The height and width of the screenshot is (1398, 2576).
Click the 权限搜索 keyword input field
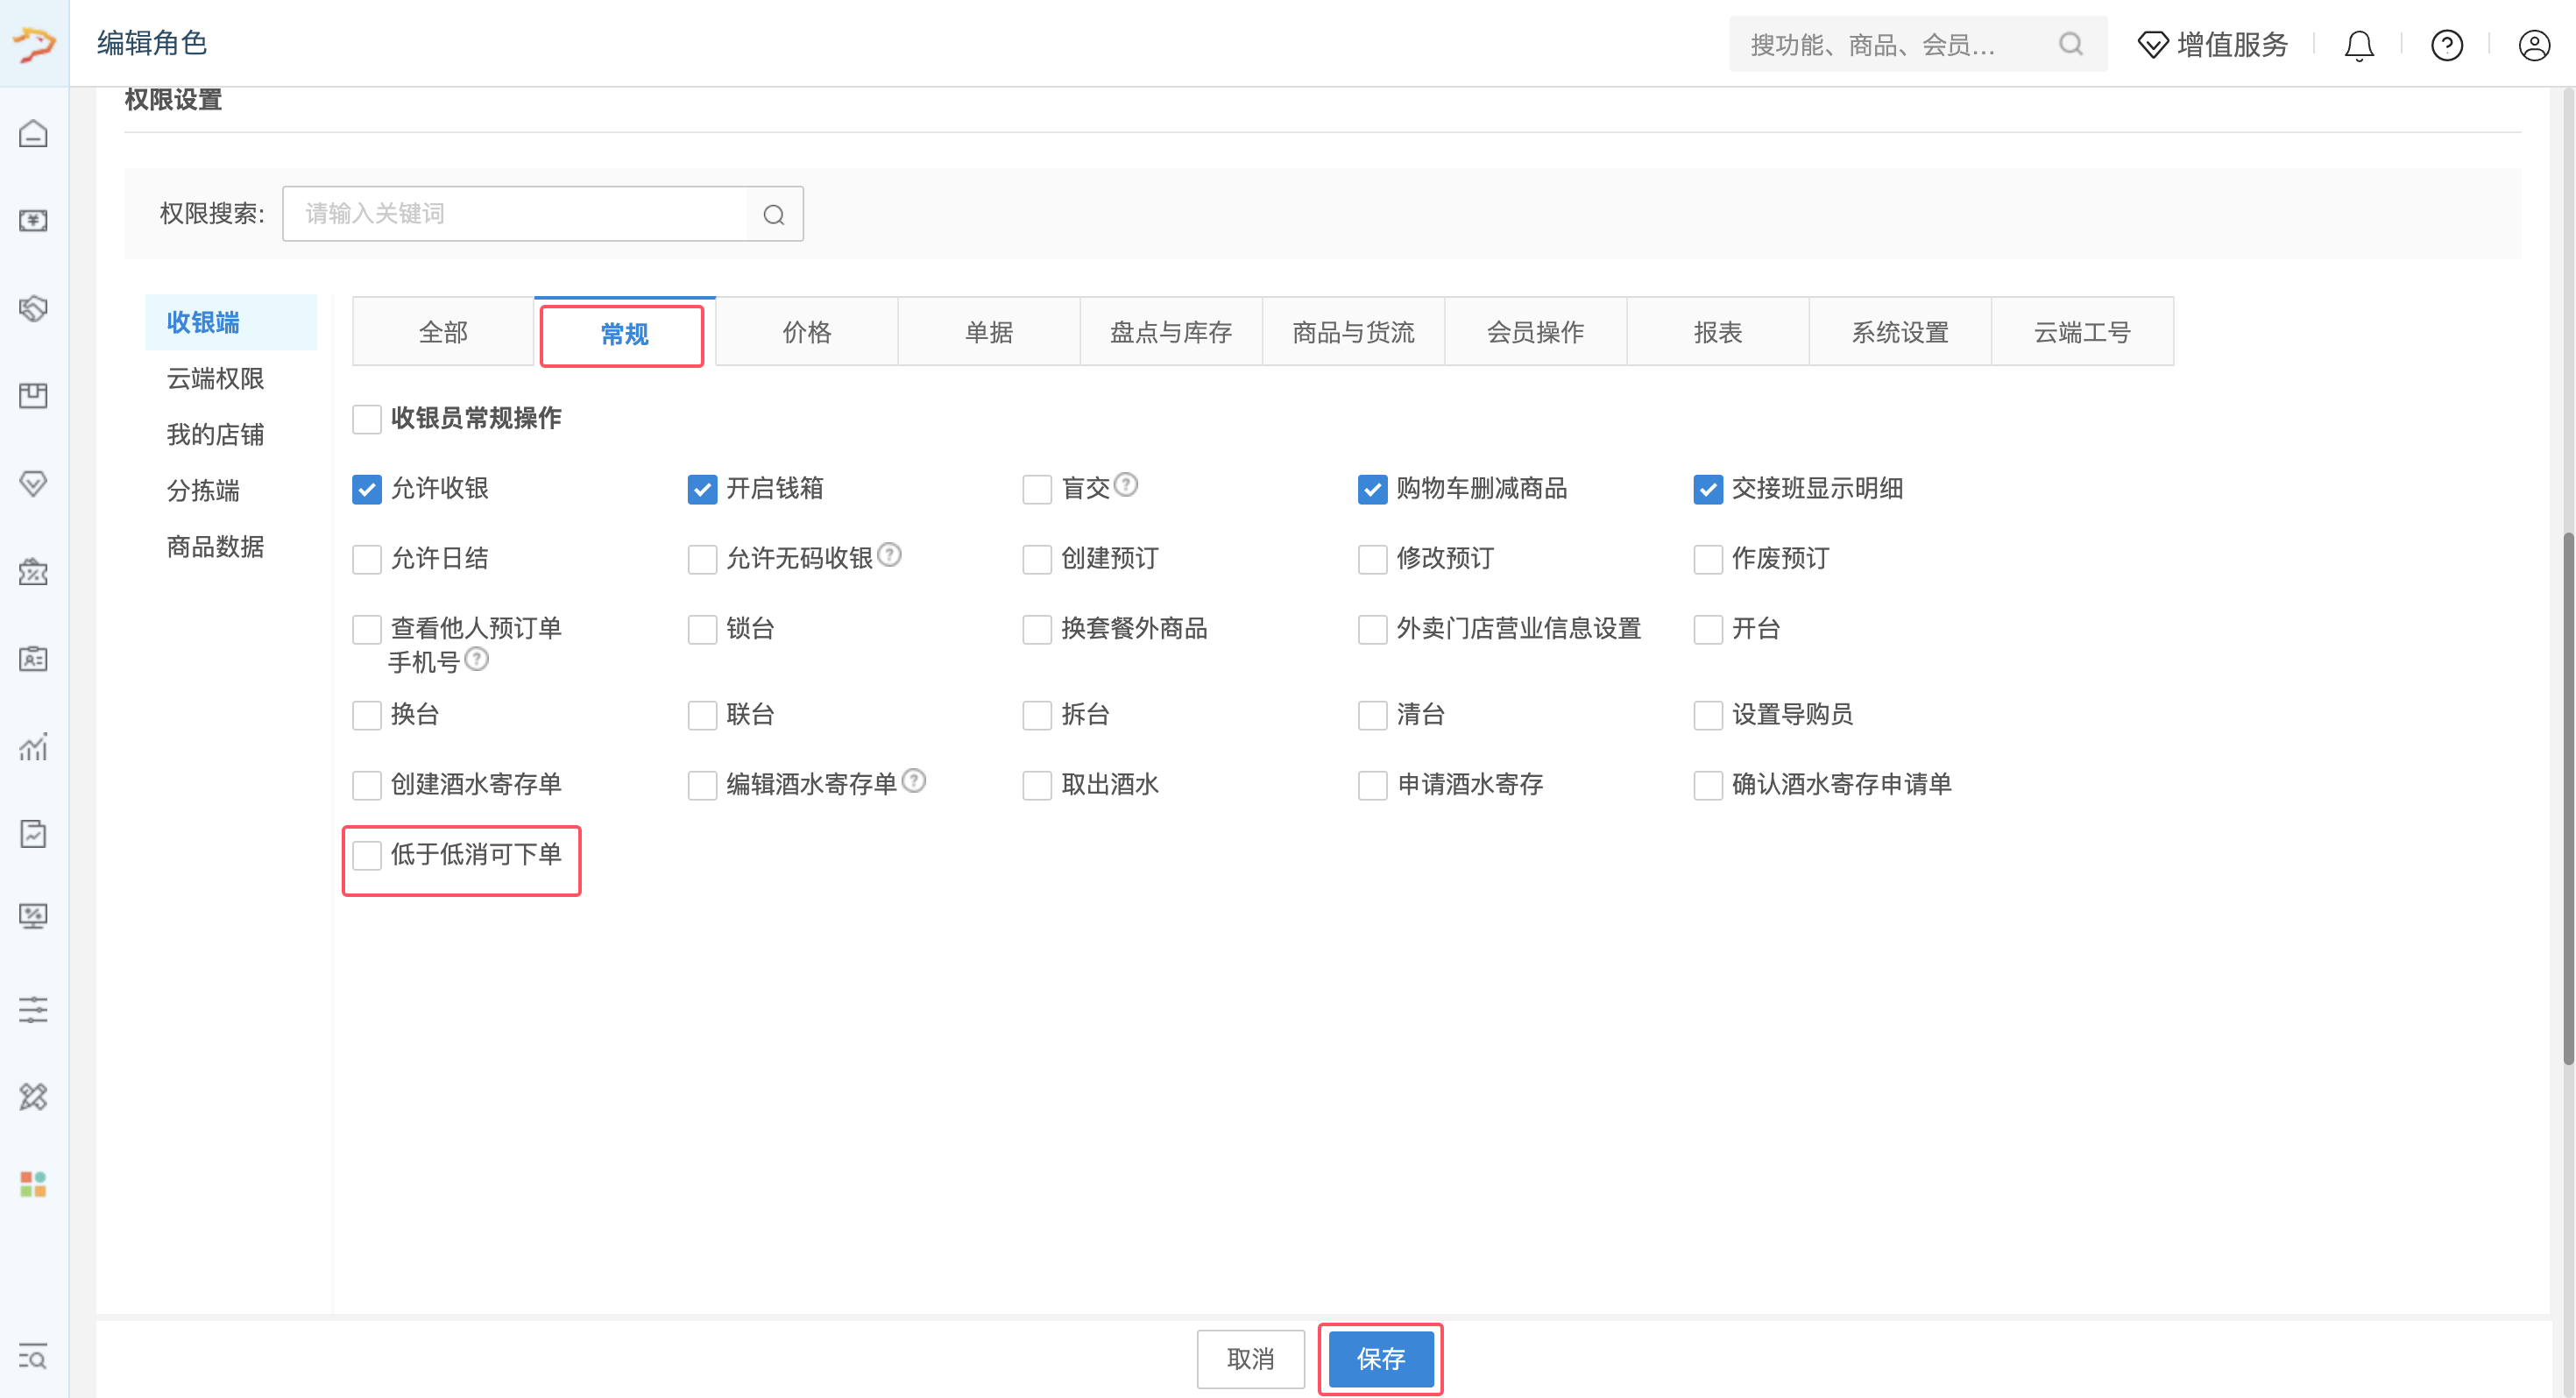(x=515, y=214)
